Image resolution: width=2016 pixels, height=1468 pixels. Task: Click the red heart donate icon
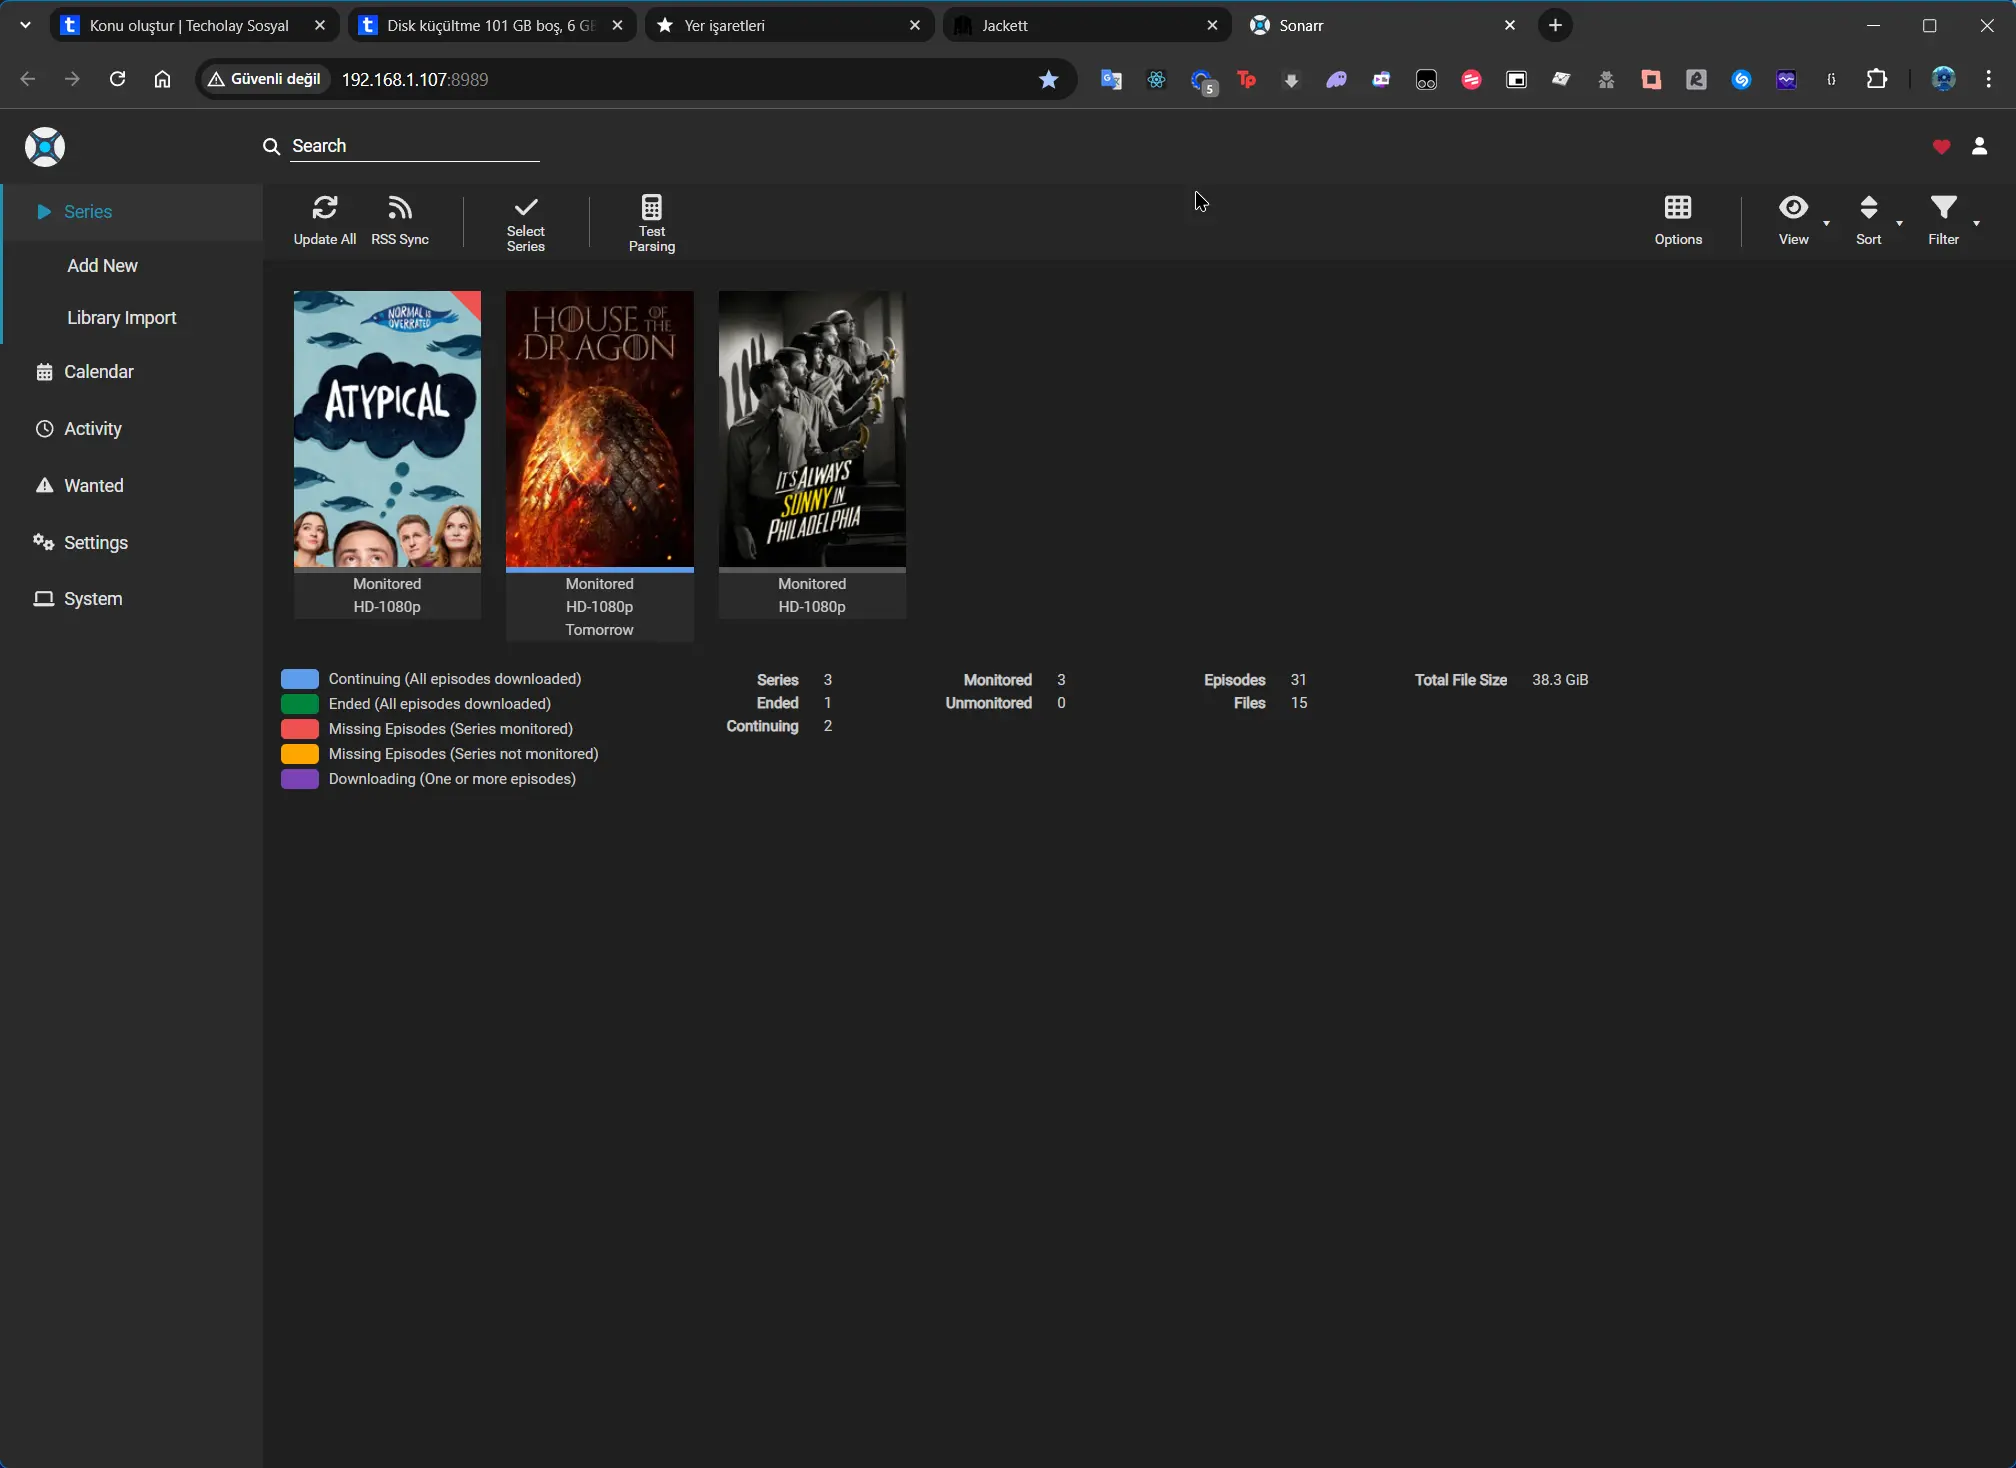click(1941, 147)
